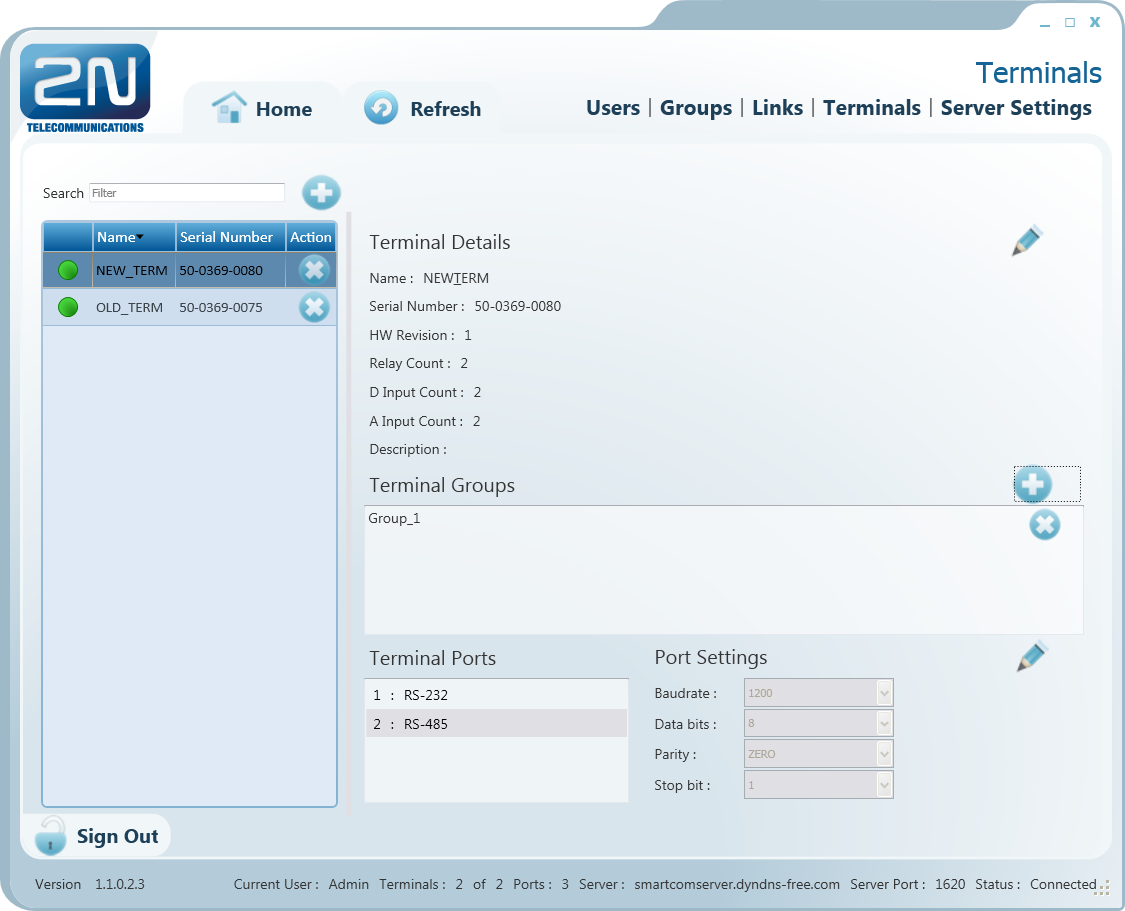Image resolution: width=1125 pixels, height=911 pixels.
Task: Click the Connected status text
Action: pos(1063,884)
